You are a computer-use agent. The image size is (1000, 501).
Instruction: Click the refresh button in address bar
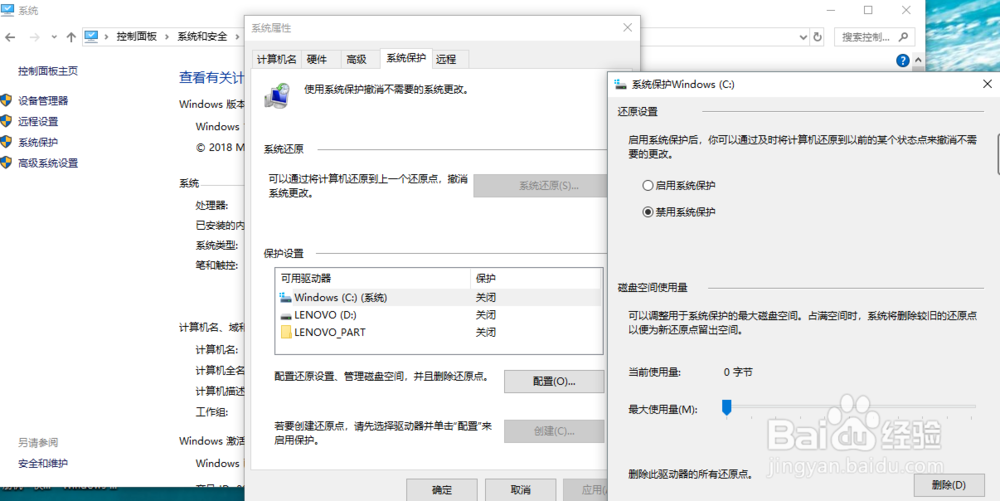(818, 37)
